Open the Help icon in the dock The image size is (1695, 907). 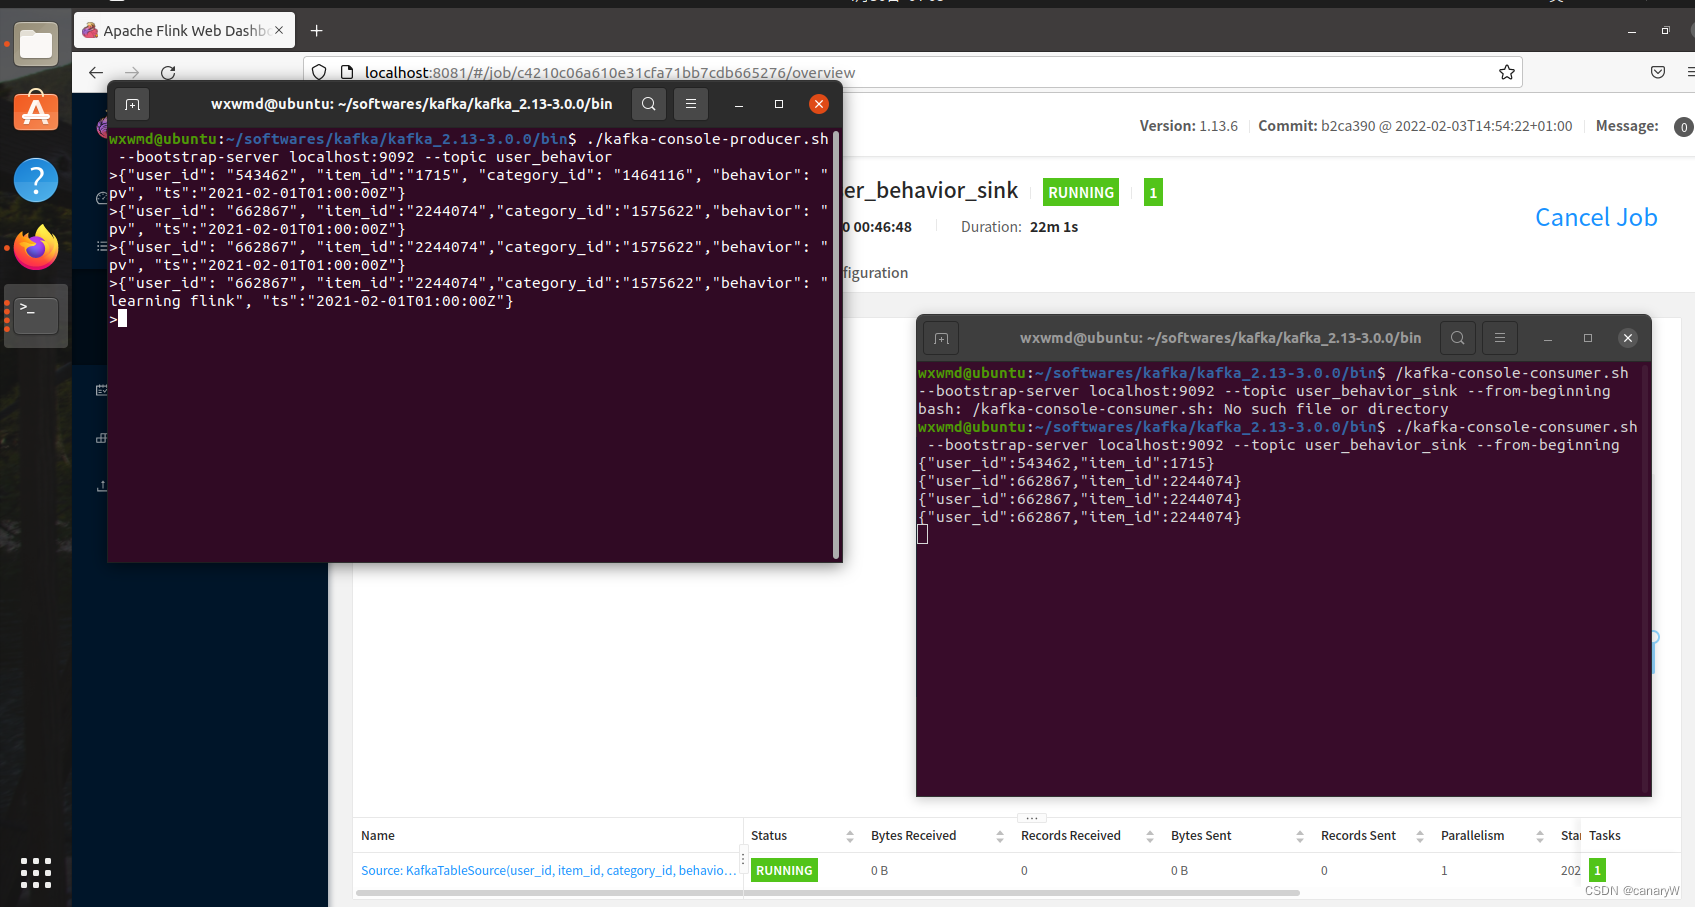click(36, 180)
